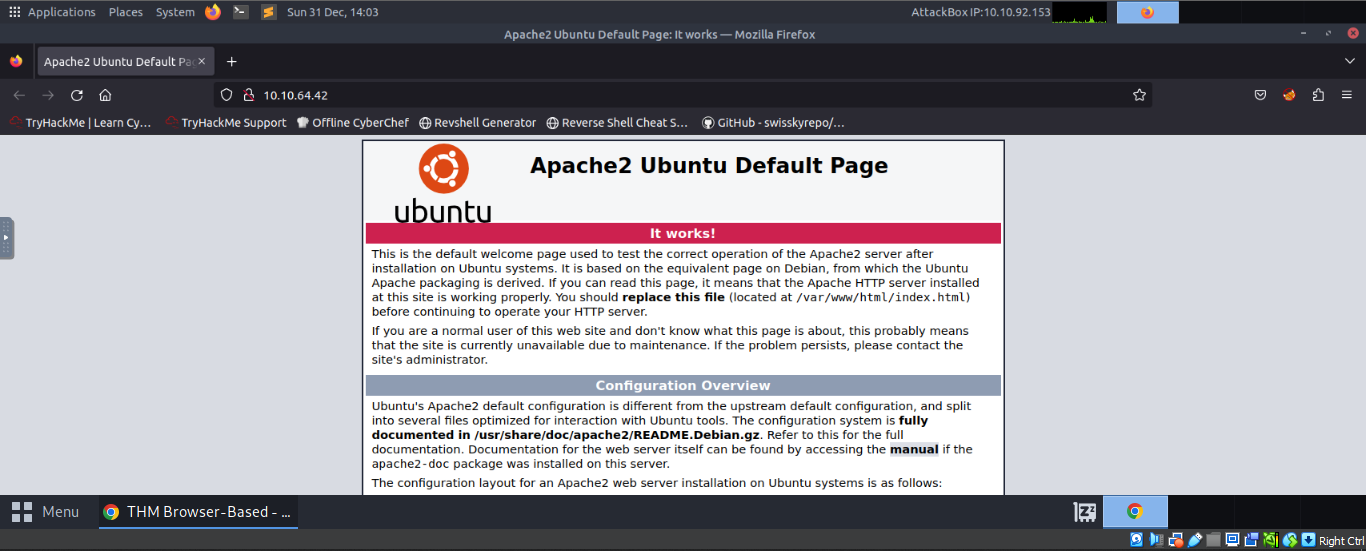Click the AttackBox IP label
This screenshot has height=551, width=1366.
[981, 12]
